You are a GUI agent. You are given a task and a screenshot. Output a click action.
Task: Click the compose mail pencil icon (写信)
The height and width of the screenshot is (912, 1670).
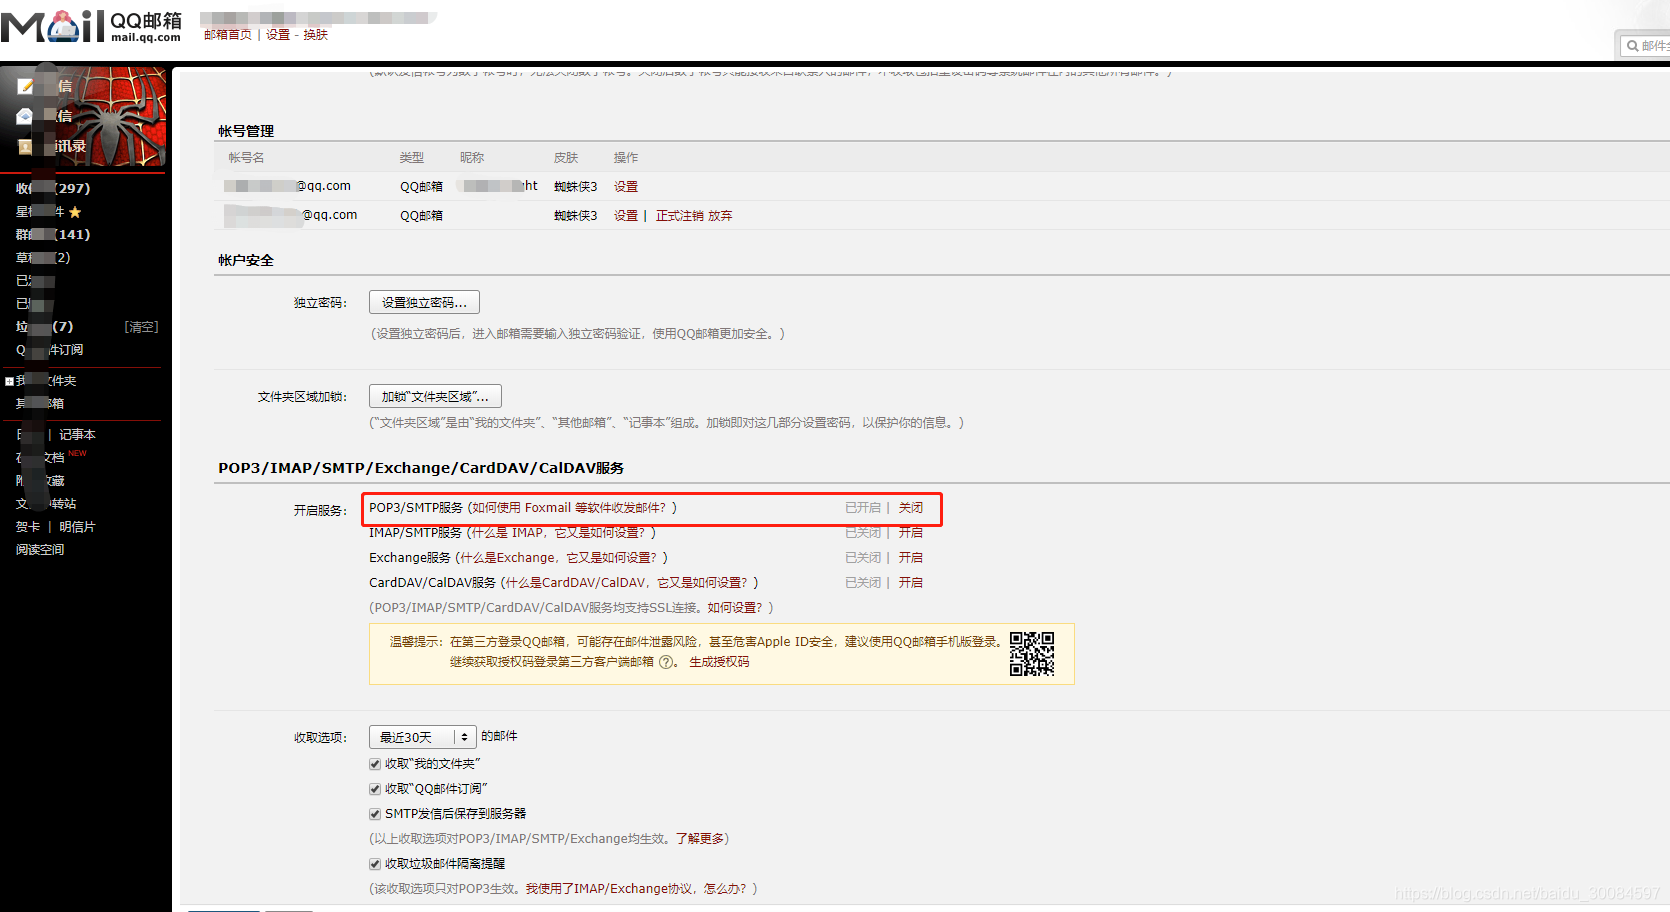[26, 86]
